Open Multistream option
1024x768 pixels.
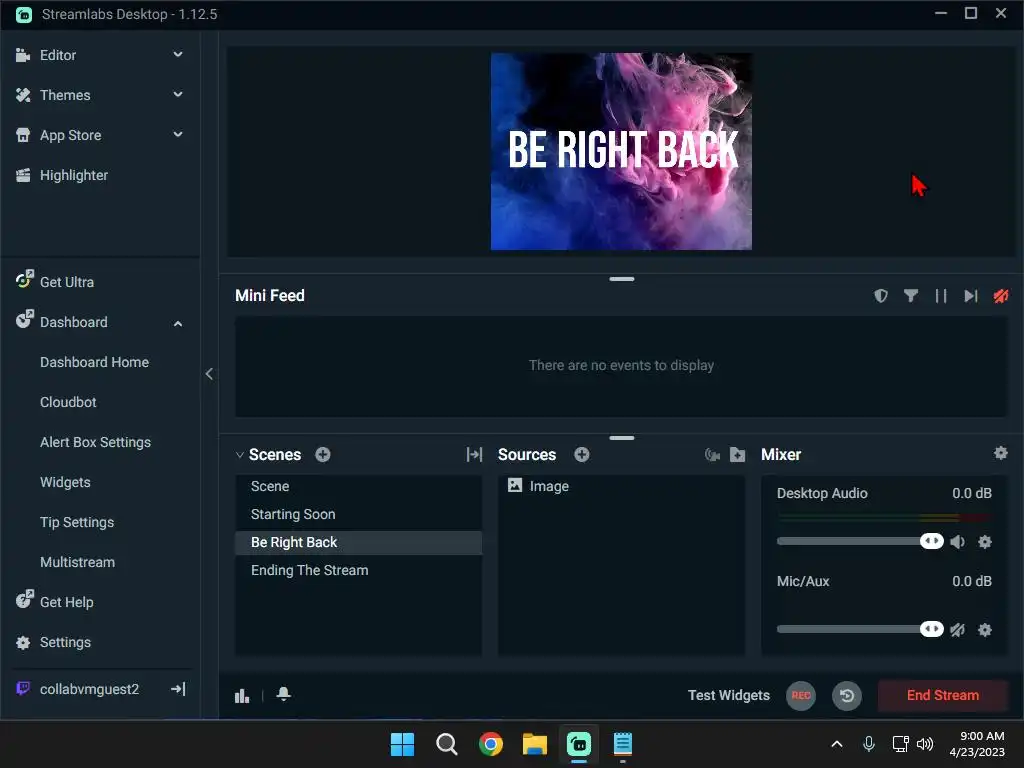[x=77, y=562]
